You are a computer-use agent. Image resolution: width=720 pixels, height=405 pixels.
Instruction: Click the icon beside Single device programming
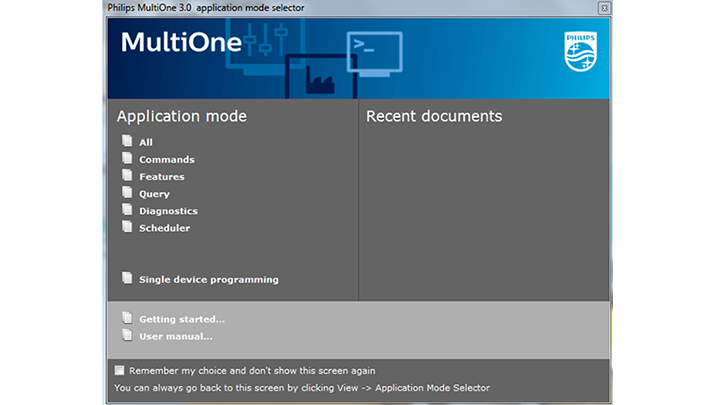coord(127,278)
